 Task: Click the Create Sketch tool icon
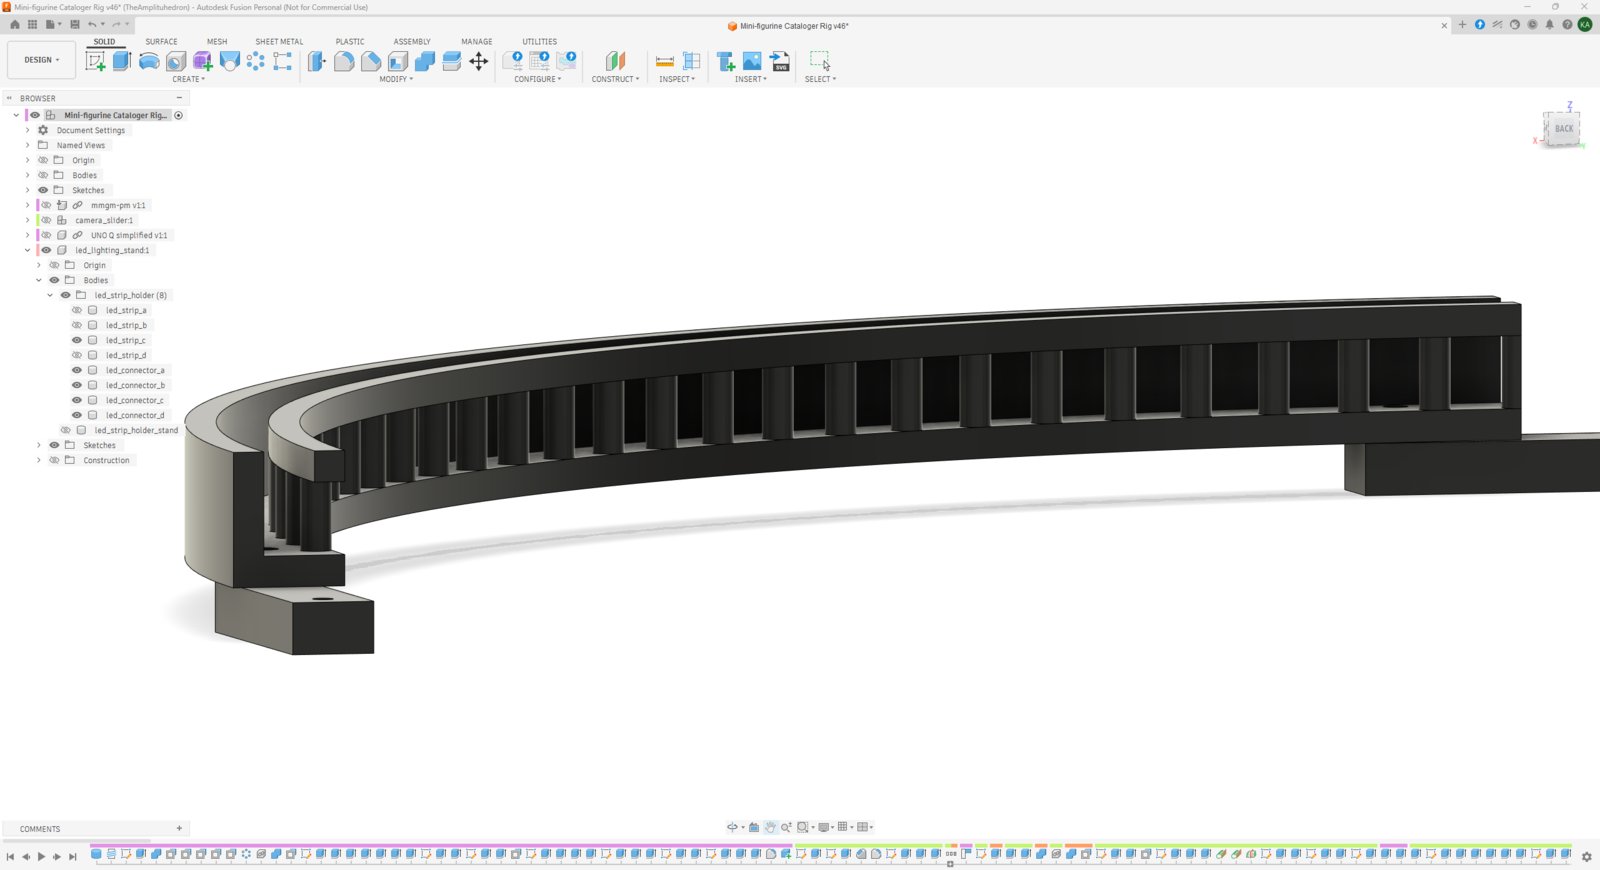click(x=95, y=61)
